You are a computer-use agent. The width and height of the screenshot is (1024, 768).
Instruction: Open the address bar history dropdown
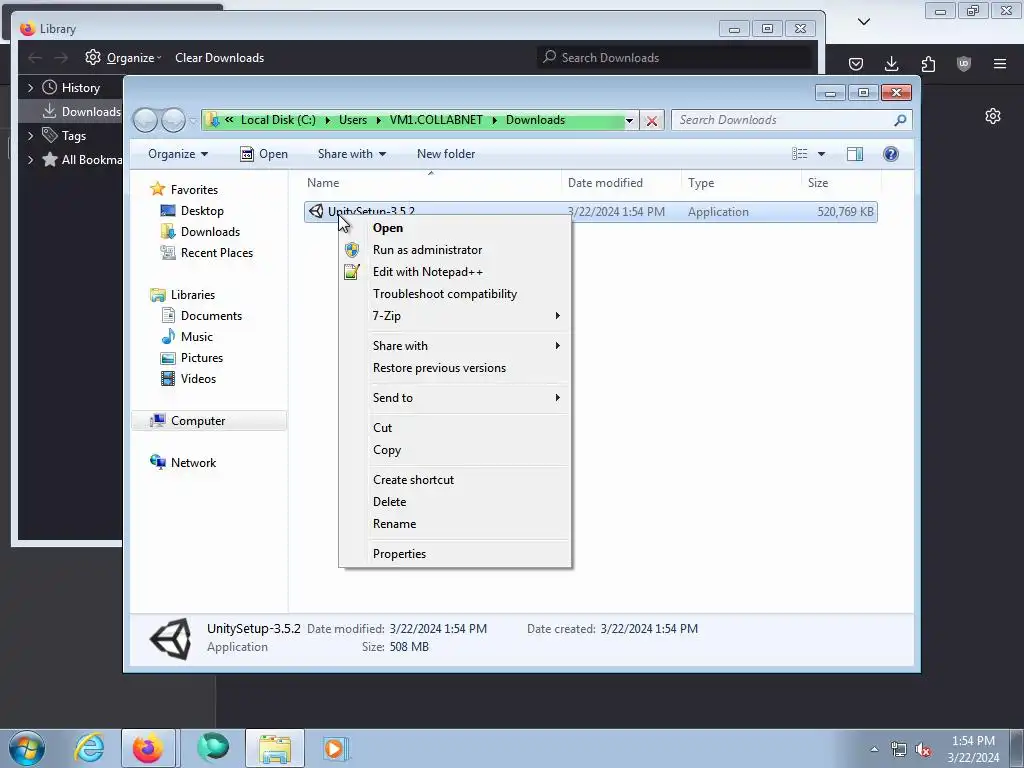point(630,120)
